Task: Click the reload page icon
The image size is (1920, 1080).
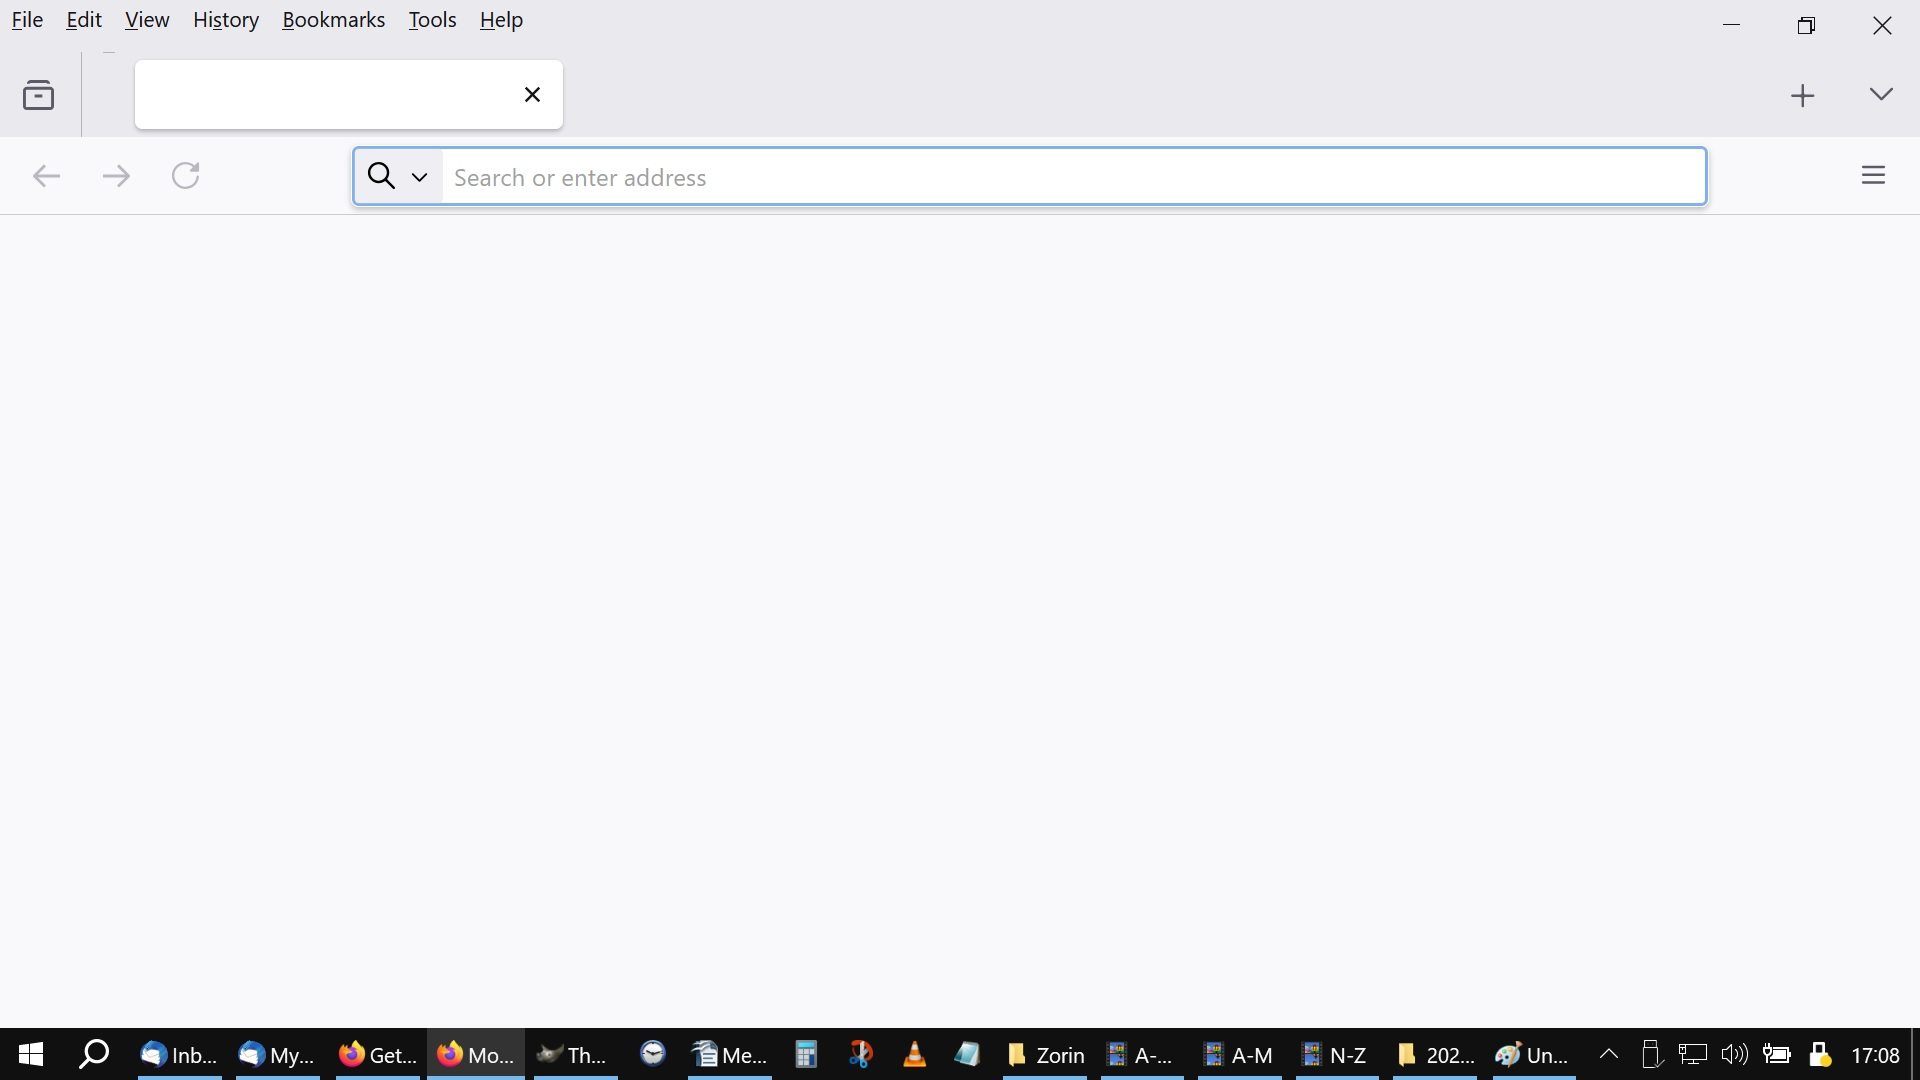Action: [x=186, y=176]
